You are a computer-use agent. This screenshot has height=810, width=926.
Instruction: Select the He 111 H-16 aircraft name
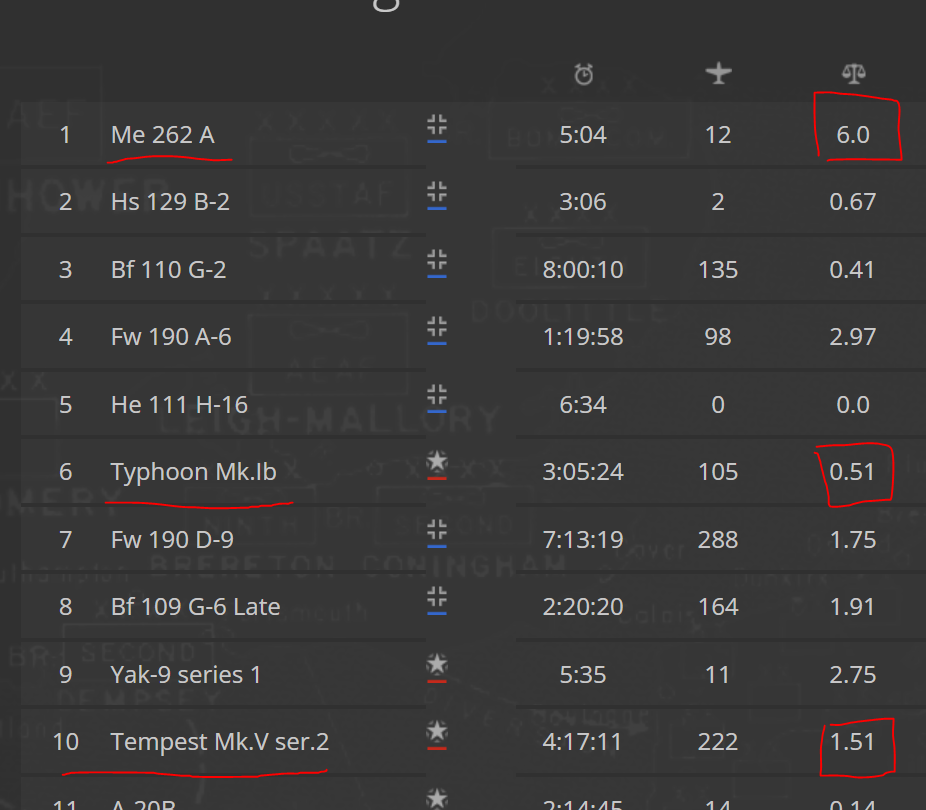[180, 405]
